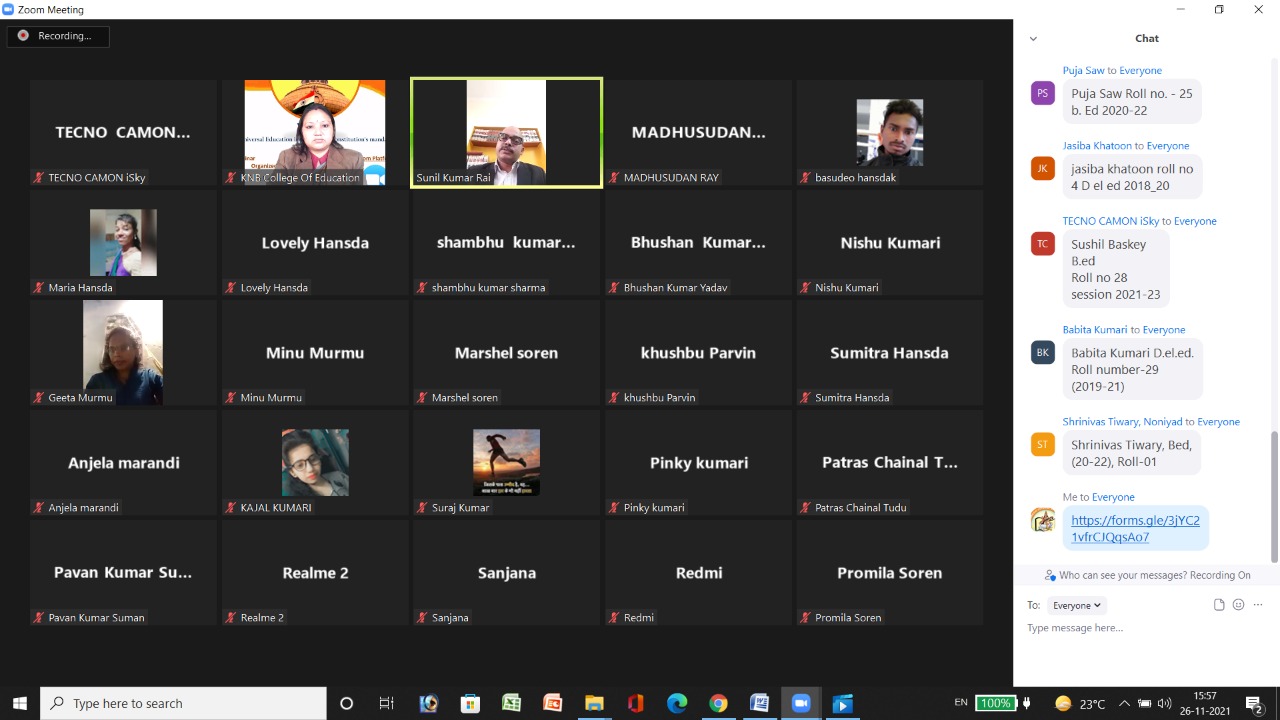Click Puja Saw sender name in chat
This screenshot has height=720, width=1280.
pos(1083,70)
